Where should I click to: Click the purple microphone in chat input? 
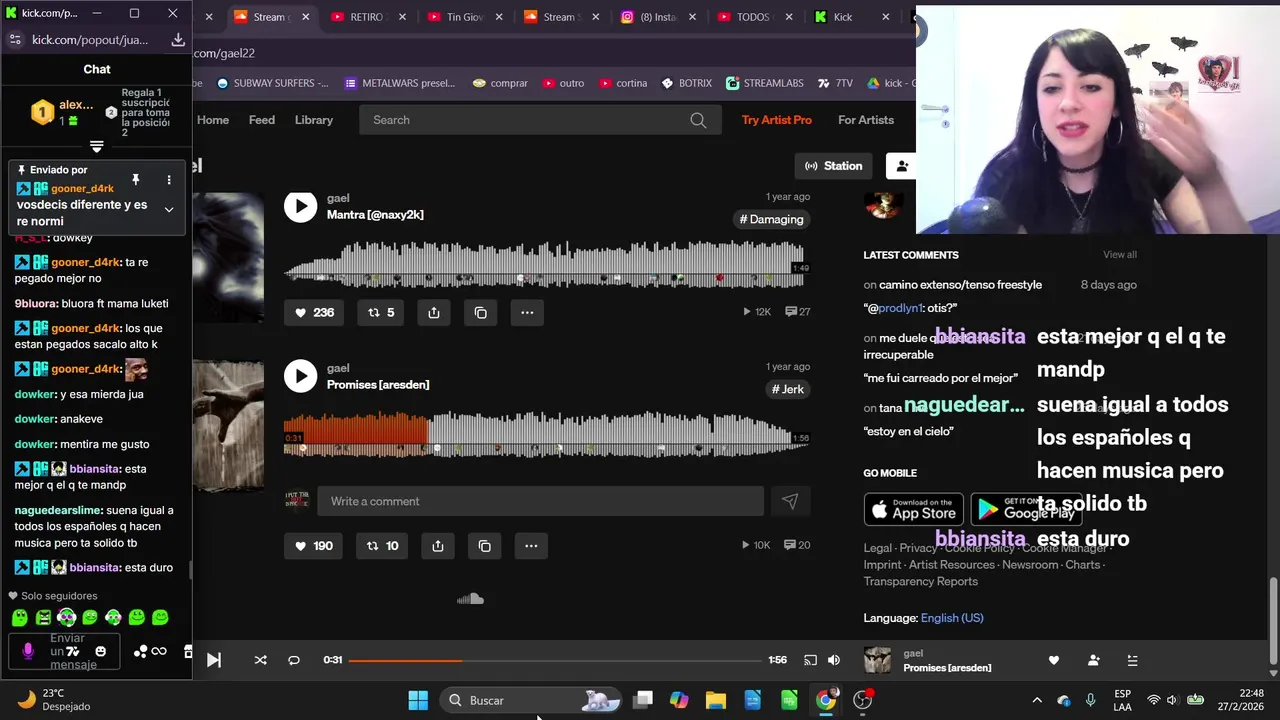point(28,652)
